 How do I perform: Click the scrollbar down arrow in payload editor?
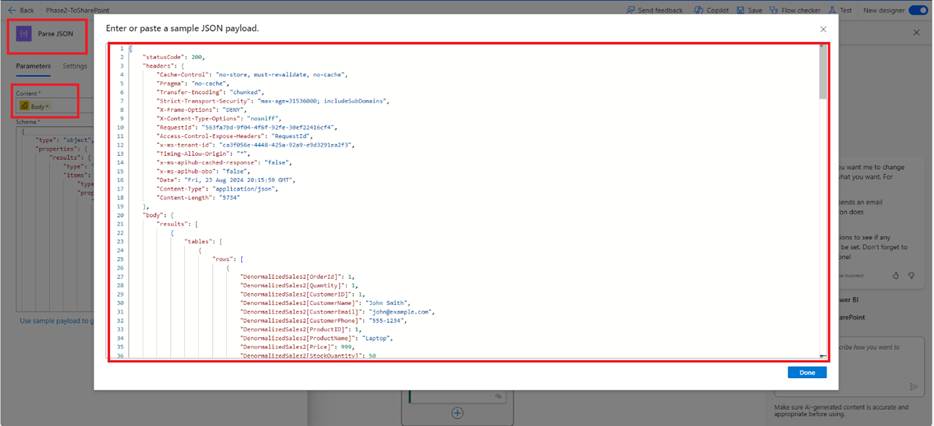tap(823, 356)
